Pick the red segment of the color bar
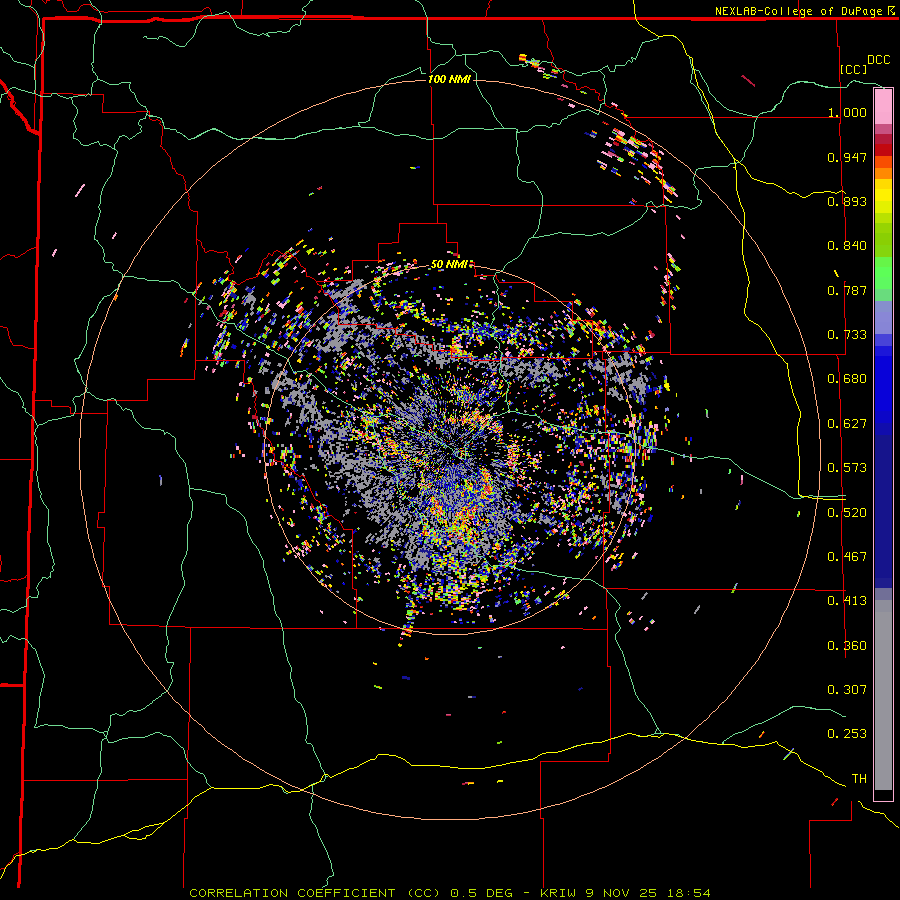900x900 pixels. 883,150
